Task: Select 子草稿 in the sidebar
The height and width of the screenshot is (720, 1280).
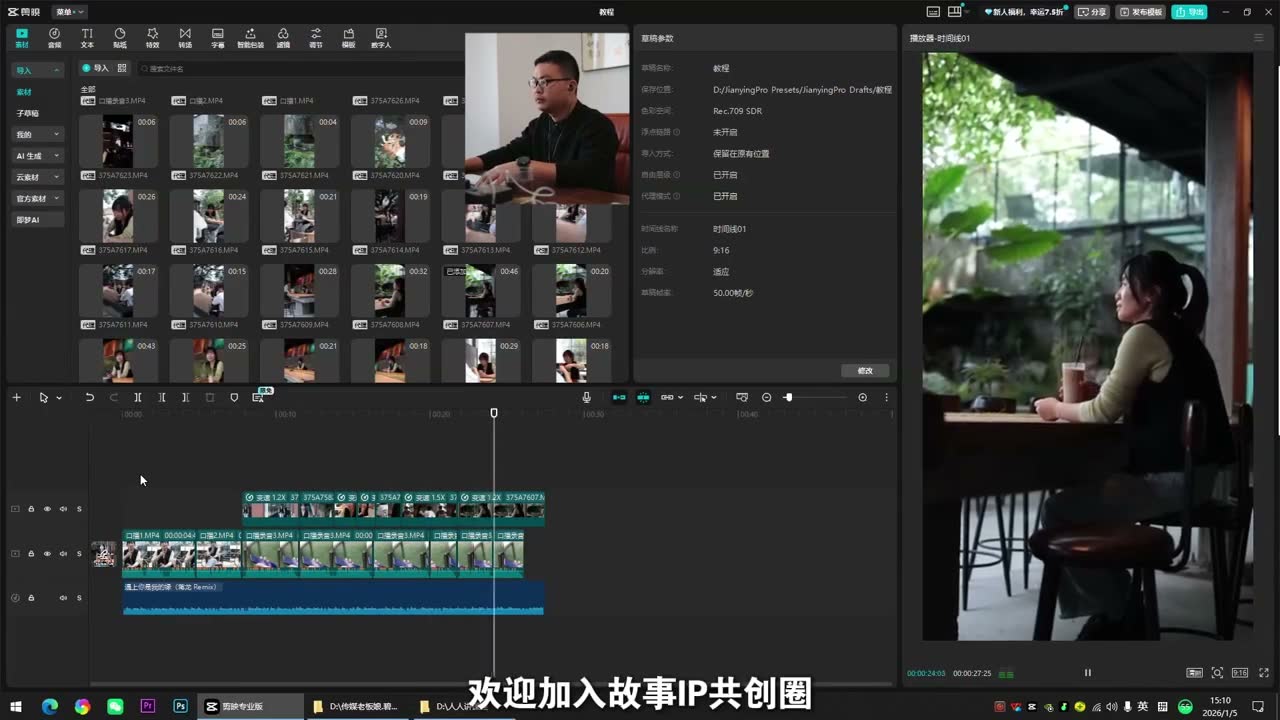Action: 27,113
